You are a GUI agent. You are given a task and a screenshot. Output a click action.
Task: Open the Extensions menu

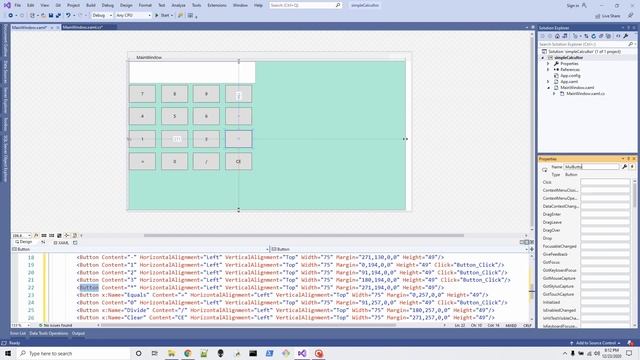[217, 5]
